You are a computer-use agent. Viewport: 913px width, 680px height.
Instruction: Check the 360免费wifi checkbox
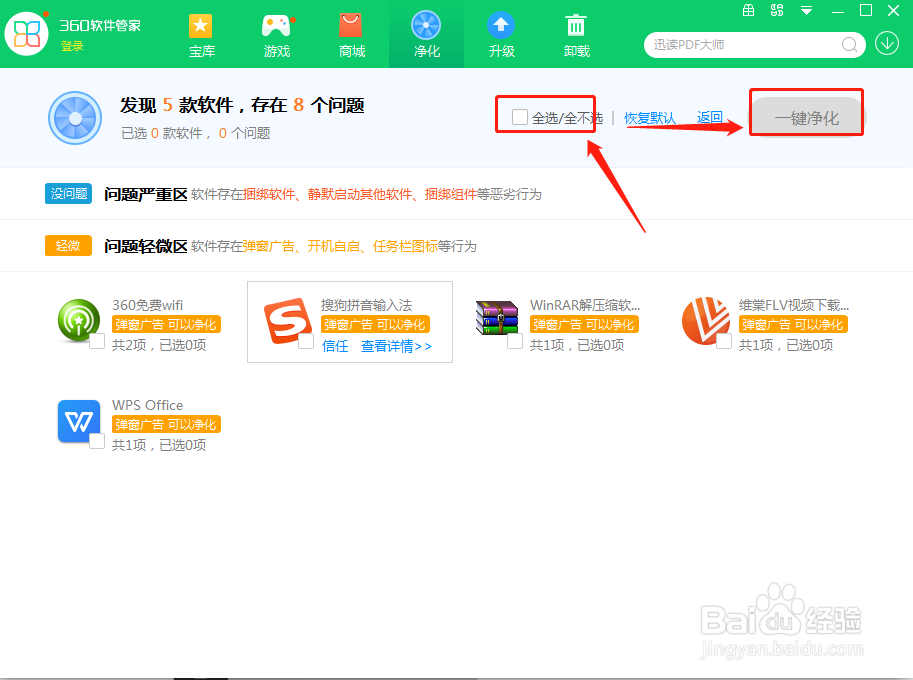coord(97,341)
